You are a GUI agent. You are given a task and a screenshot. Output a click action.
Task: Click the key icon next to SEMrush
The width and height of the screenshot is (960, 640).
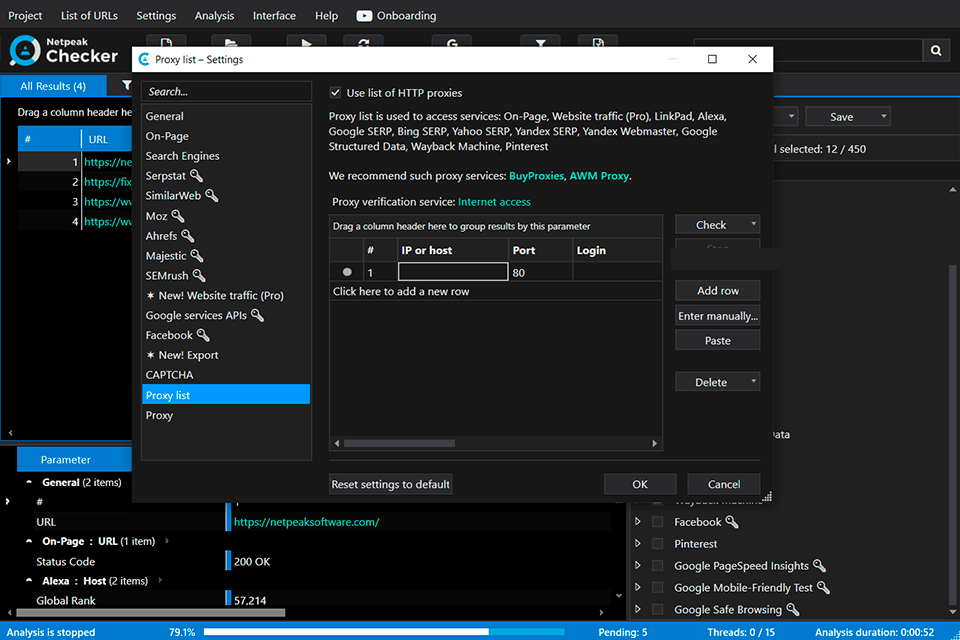pos(199,276)
